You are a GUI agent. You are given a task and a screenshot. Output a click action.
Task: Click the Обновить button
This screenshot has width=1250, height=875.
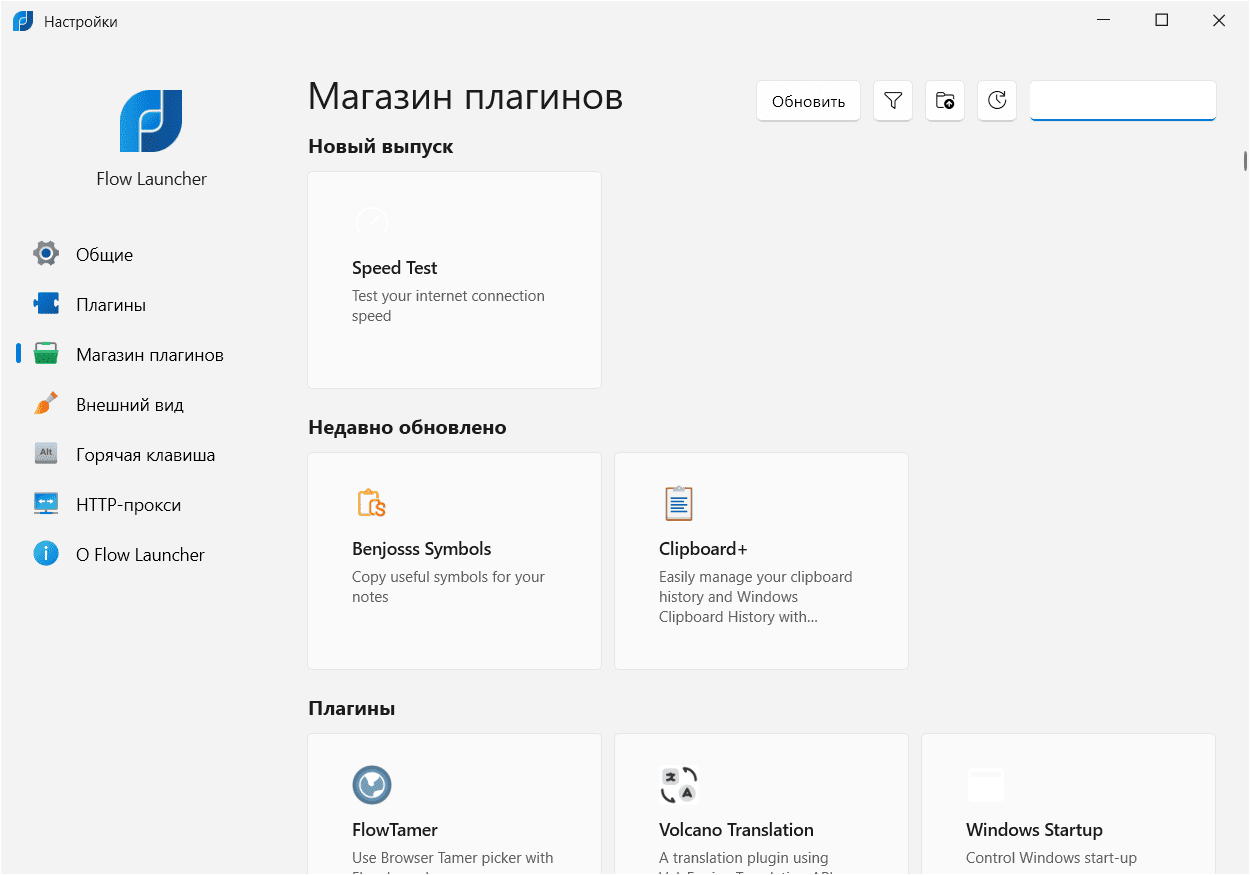coord(808,101)
